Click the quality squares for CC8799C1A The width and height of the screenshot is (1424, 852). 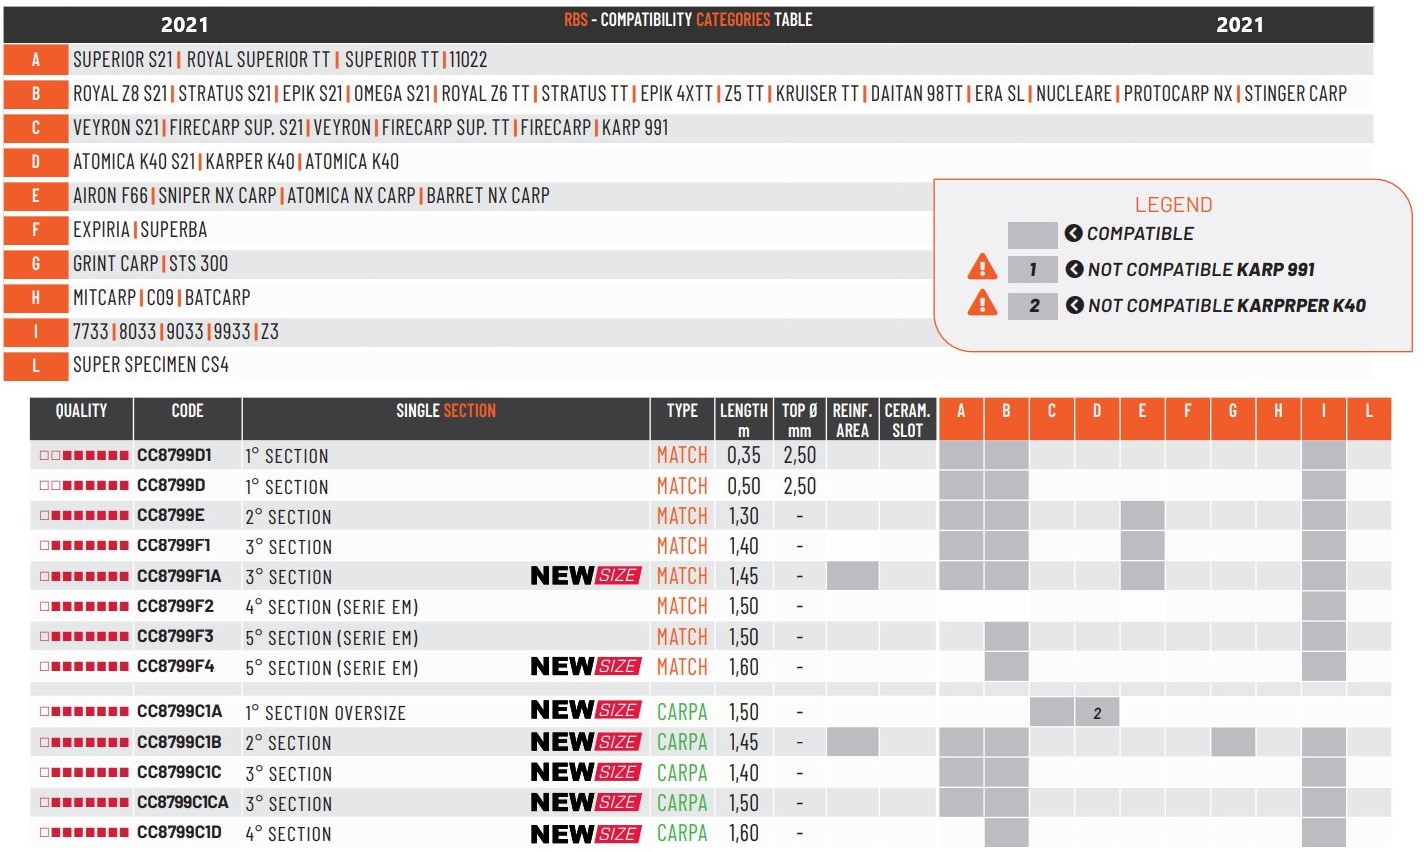pyautogui.click(x=84, y=712)
